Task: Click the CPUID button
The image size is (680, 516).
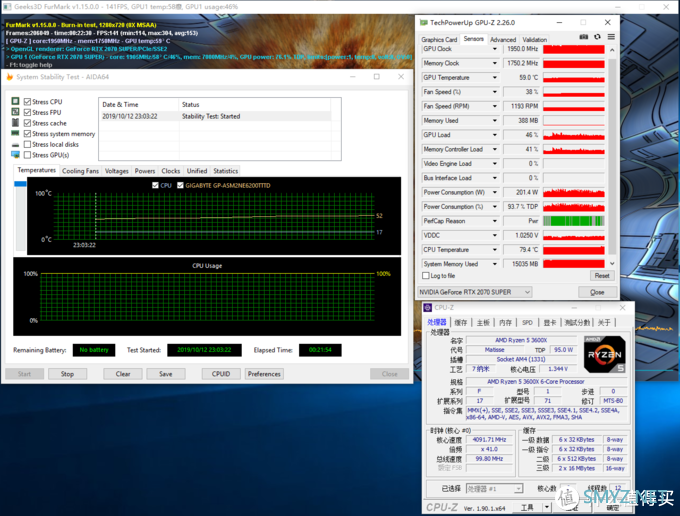Action: click(x=221, y=374)
